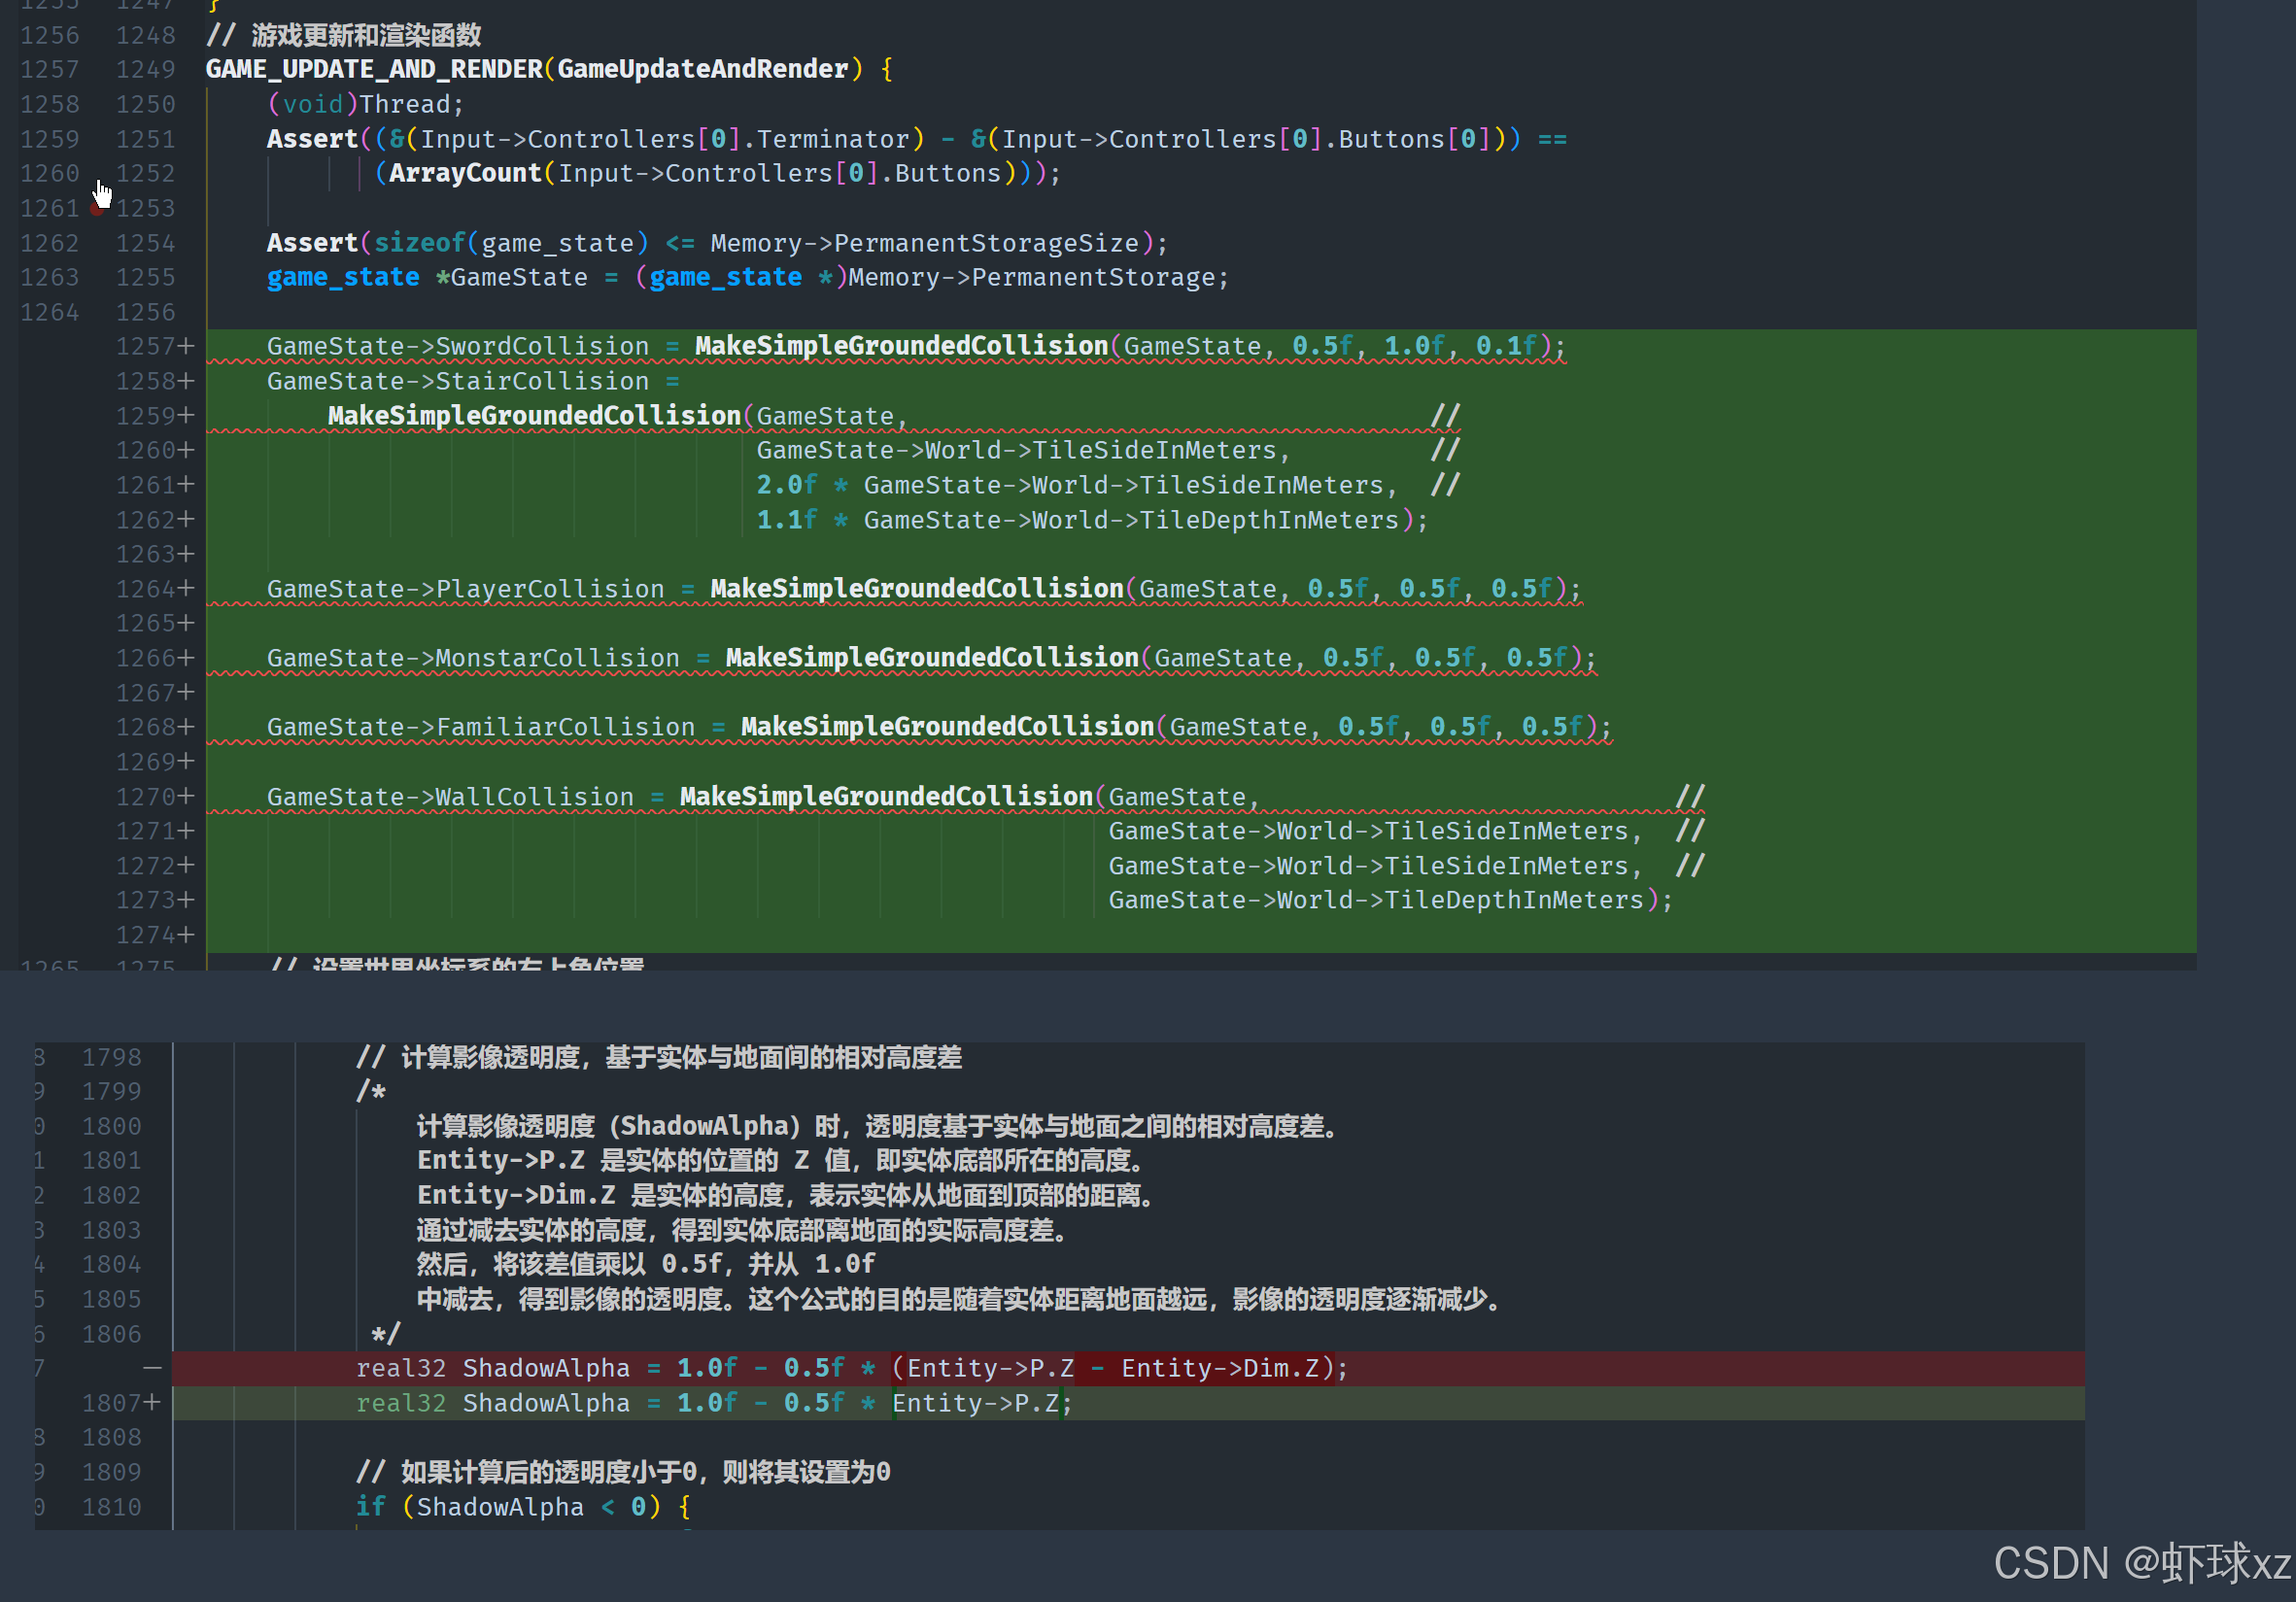Click the minus marker on the removed ShadowAlpha line
Image resolution: width=2296 pixels, height=1602 pixels.
[x=152, y=1368]
